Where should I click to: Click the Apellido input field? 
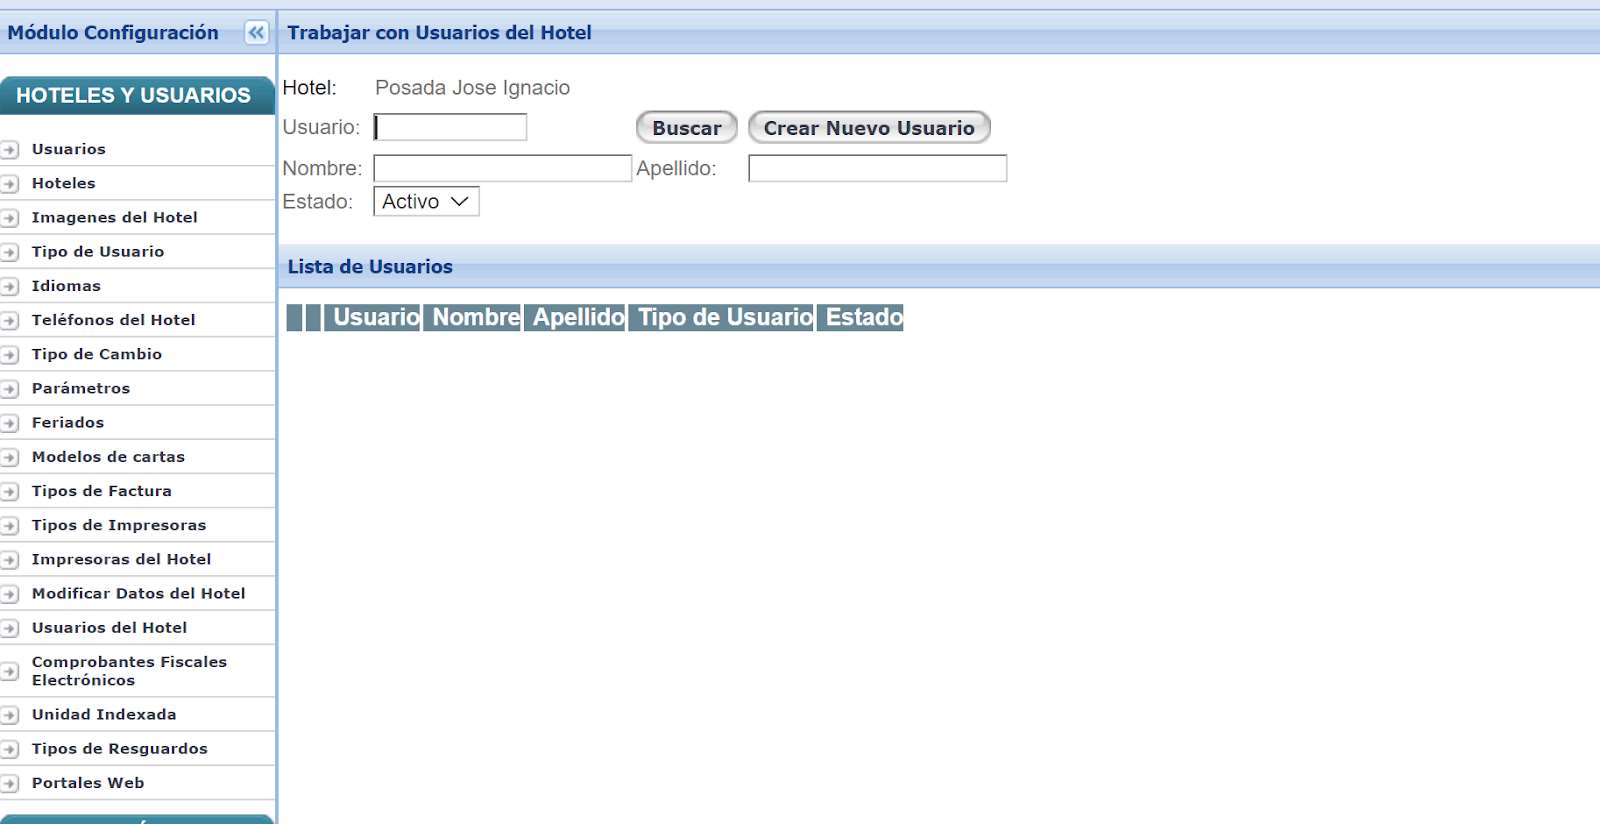(x=877, y=168)
